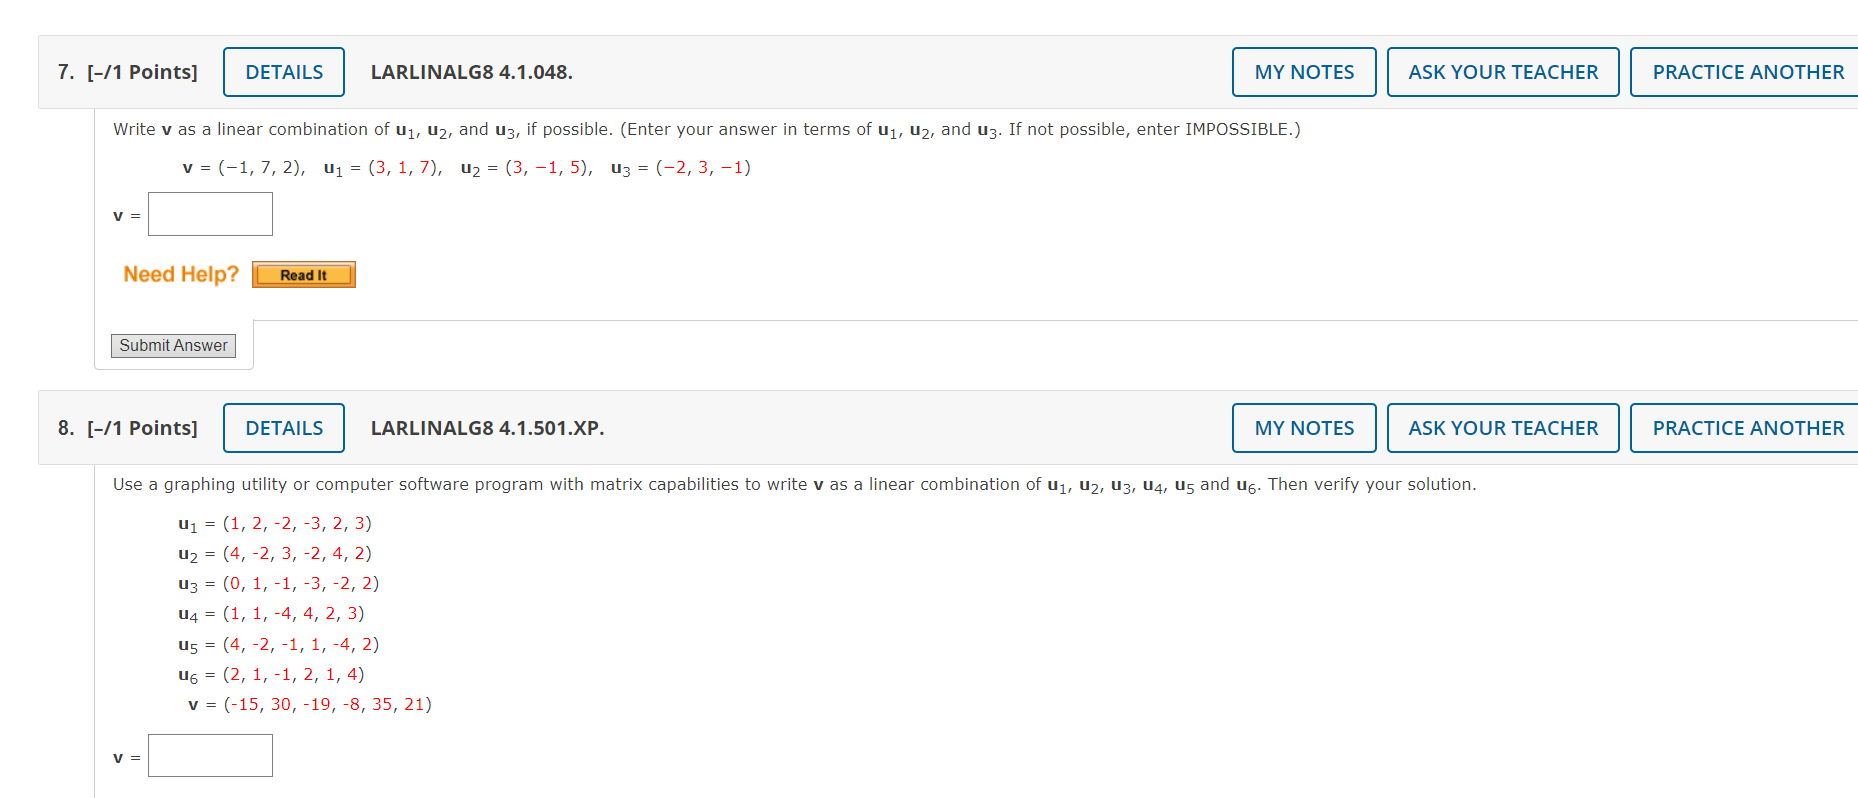Click Submit Answer for problem 7

[173, 345]
